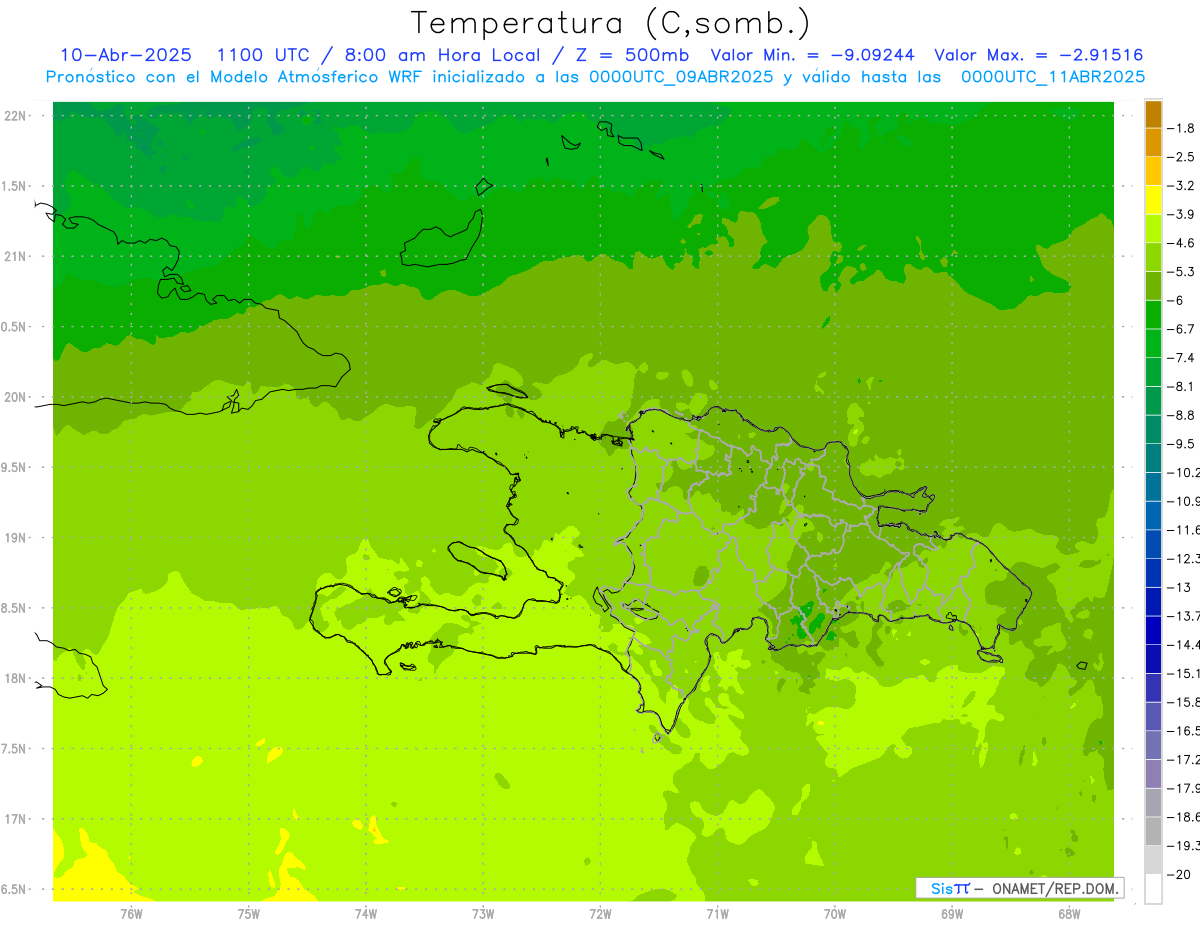
Task: Click the amber swatch between -2.5 and -3.2
Action: [1153, 171]
